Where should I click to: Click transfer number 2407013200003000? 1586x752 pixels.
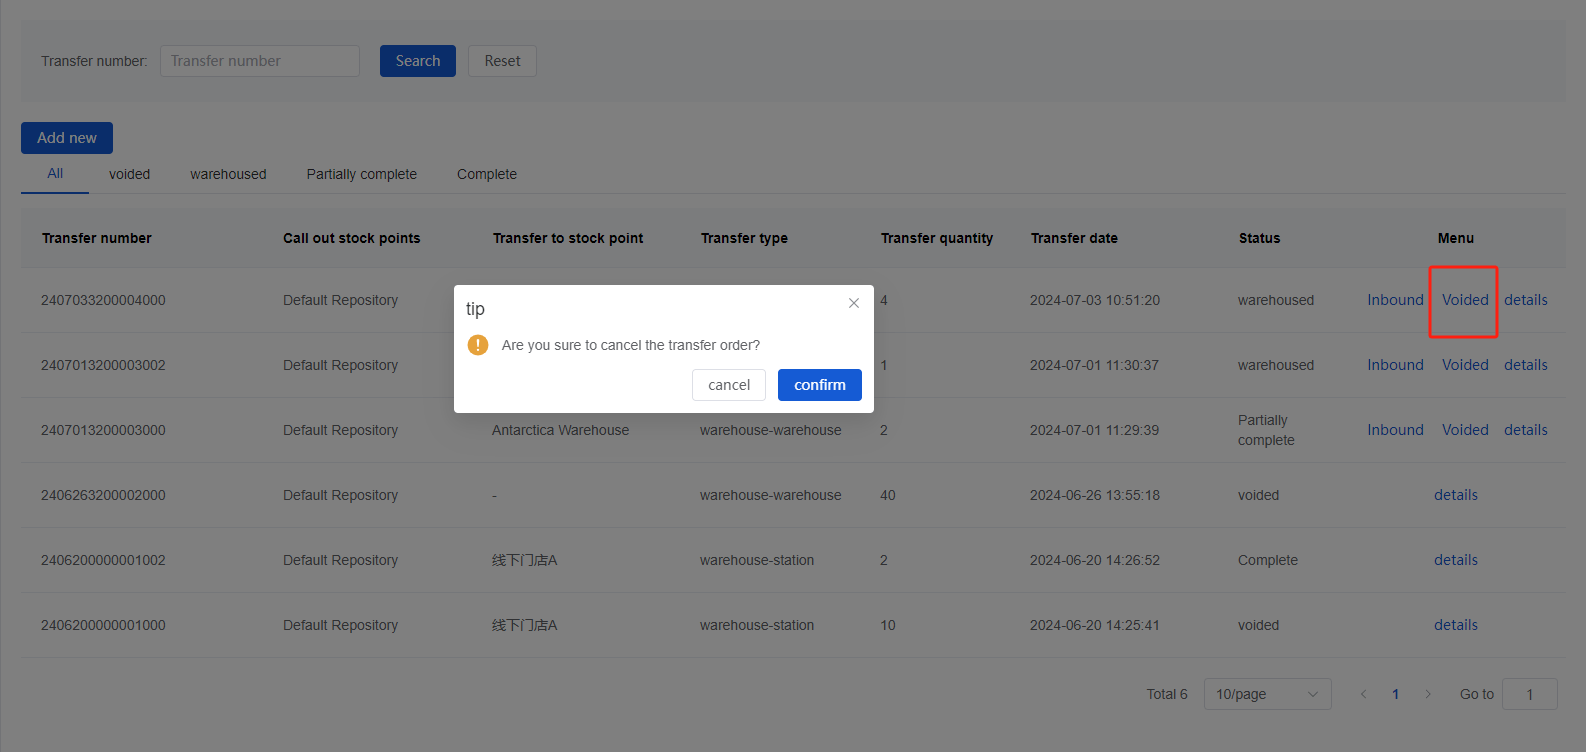(x=103, y=430)
